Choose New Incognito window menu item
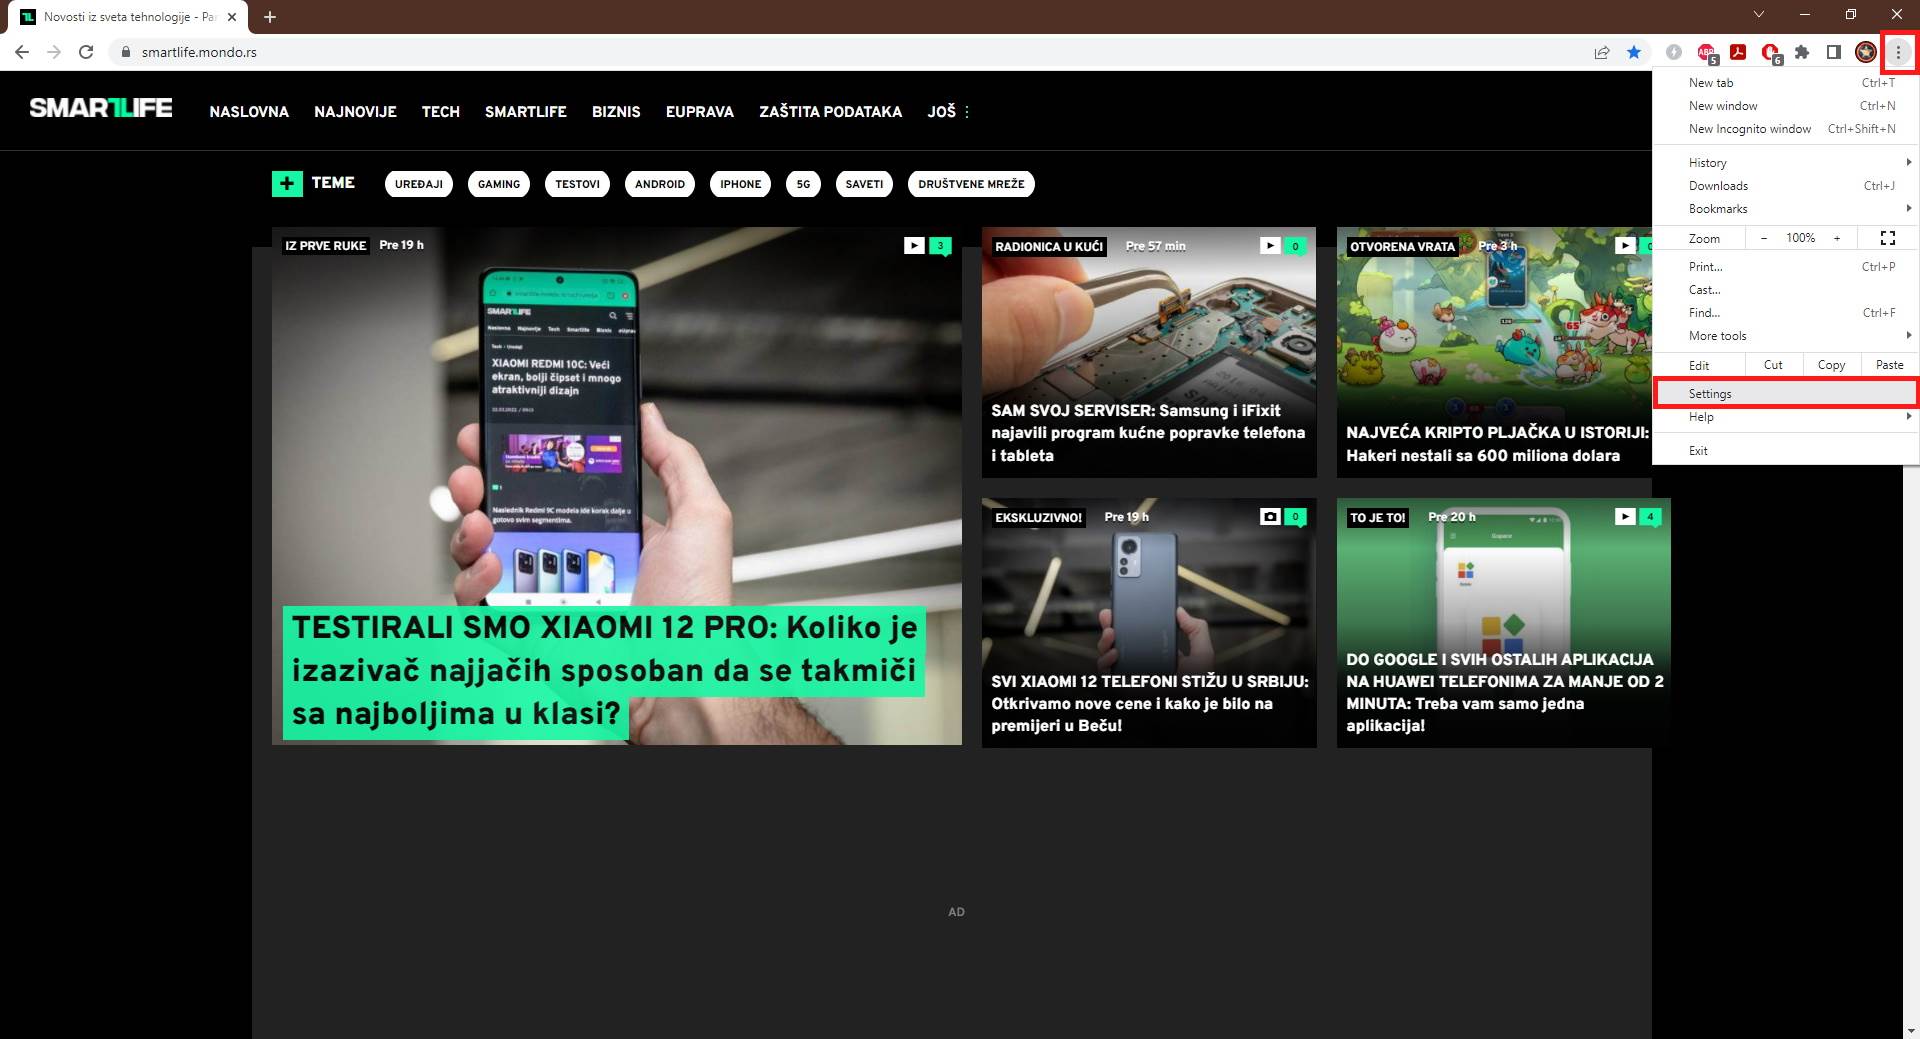1920x1039 pixels. pyautogui.click(x=1750, y=129)
